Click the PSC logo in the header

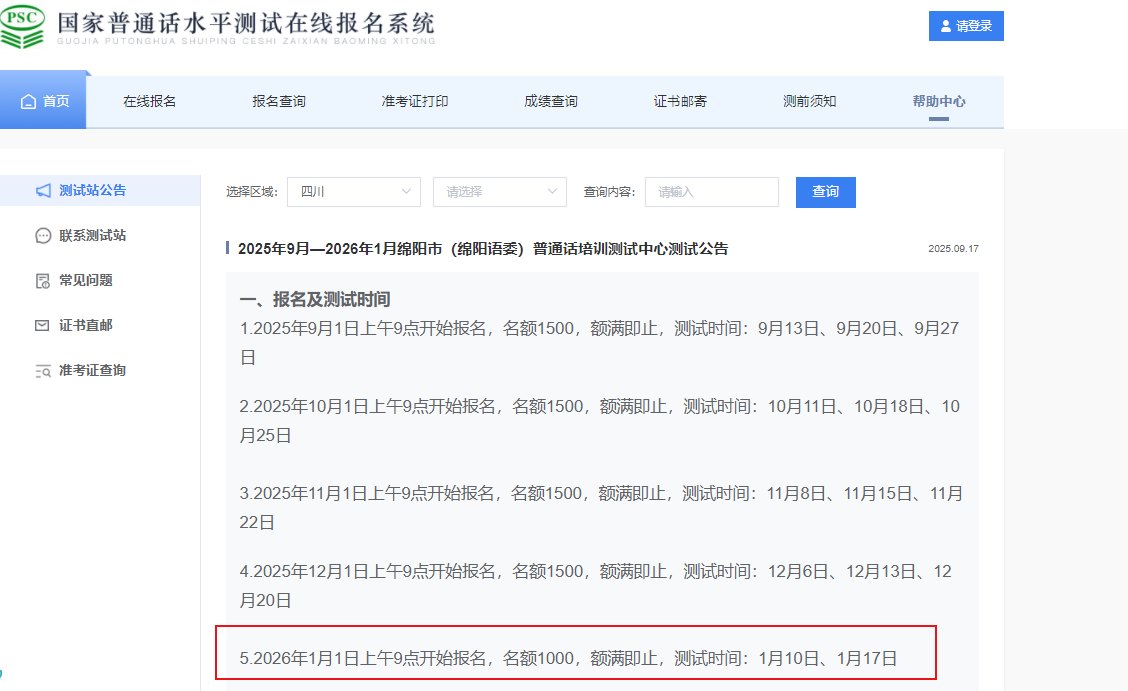click(23, 25)
